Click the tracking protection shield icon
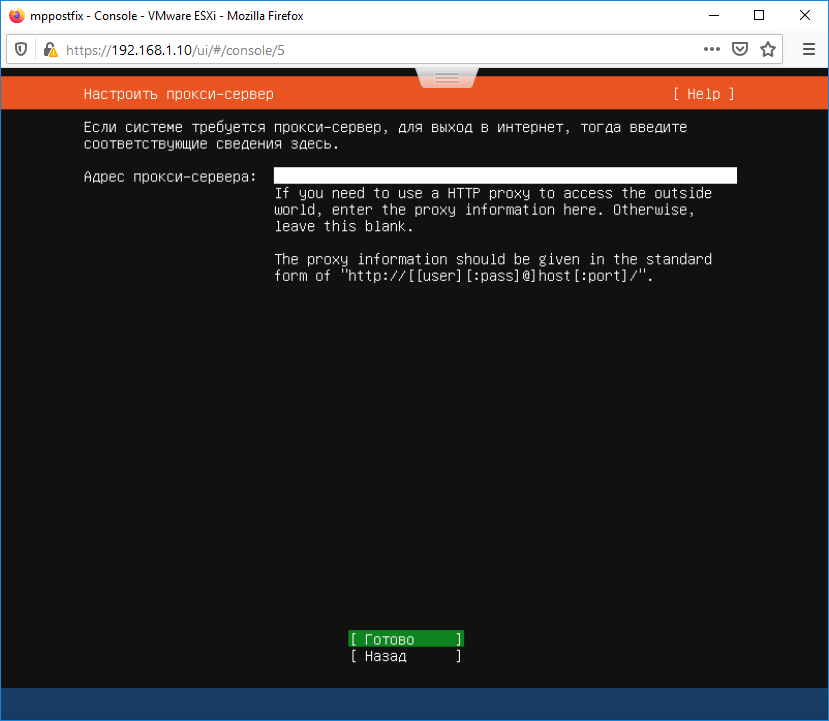 [20, 48]
